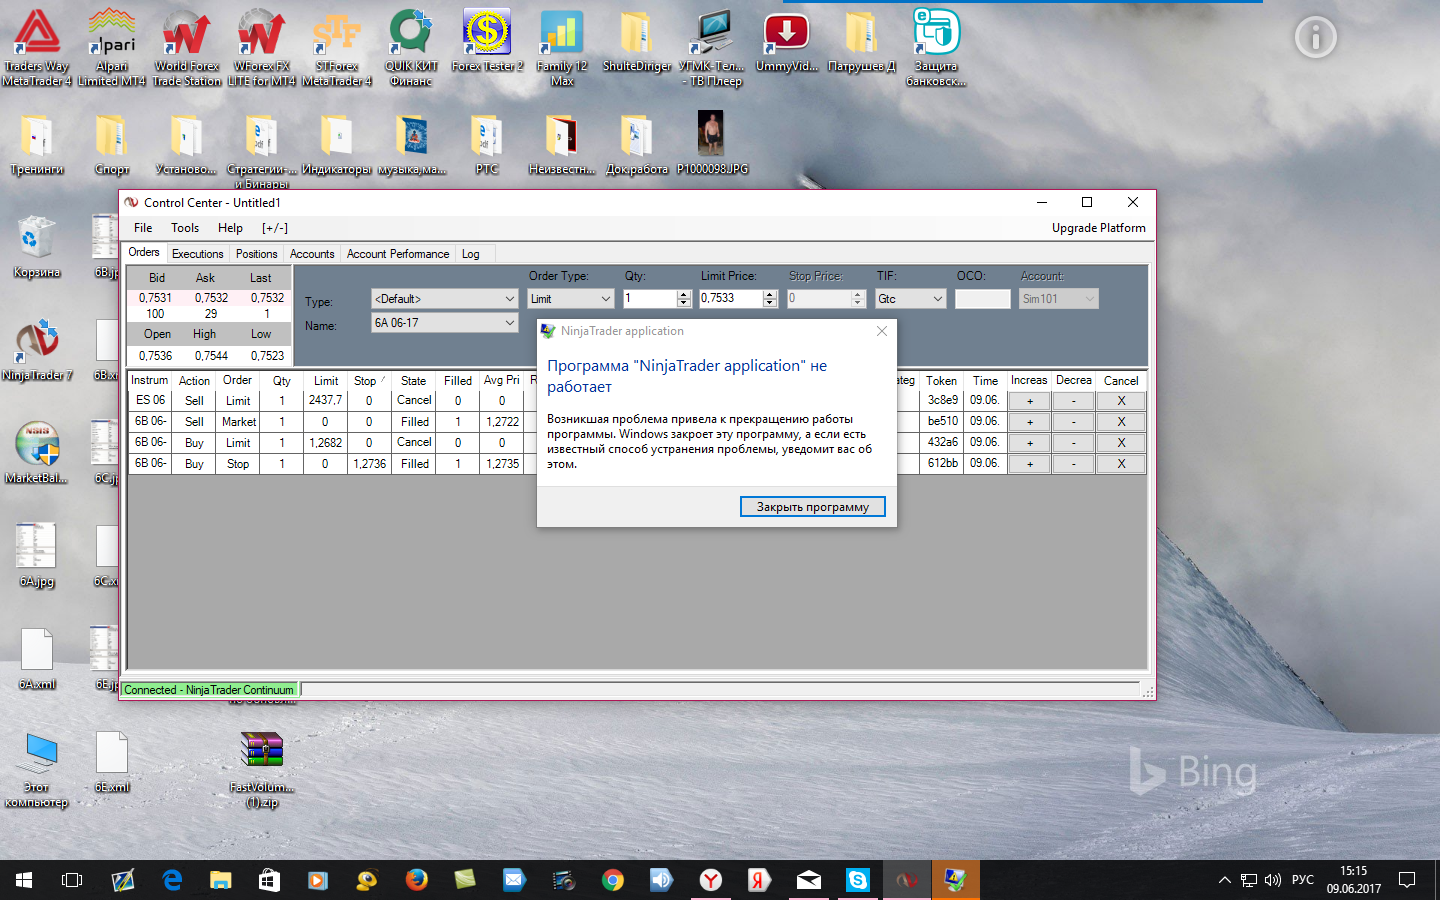Click the Upgrade Platform link
1440x900 pixels.
[x=1099, y=228]
